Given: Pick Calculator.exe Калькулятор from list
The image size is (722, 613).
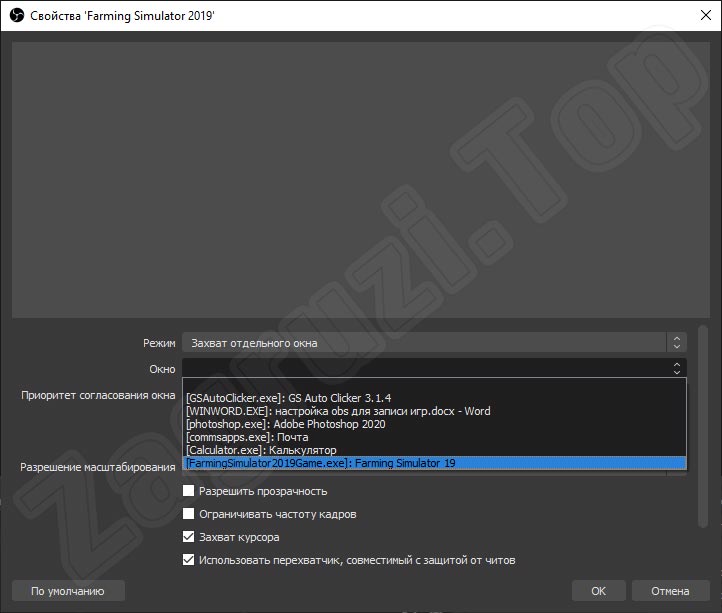Looking at the screenshot, I should [x=434, y=450].
